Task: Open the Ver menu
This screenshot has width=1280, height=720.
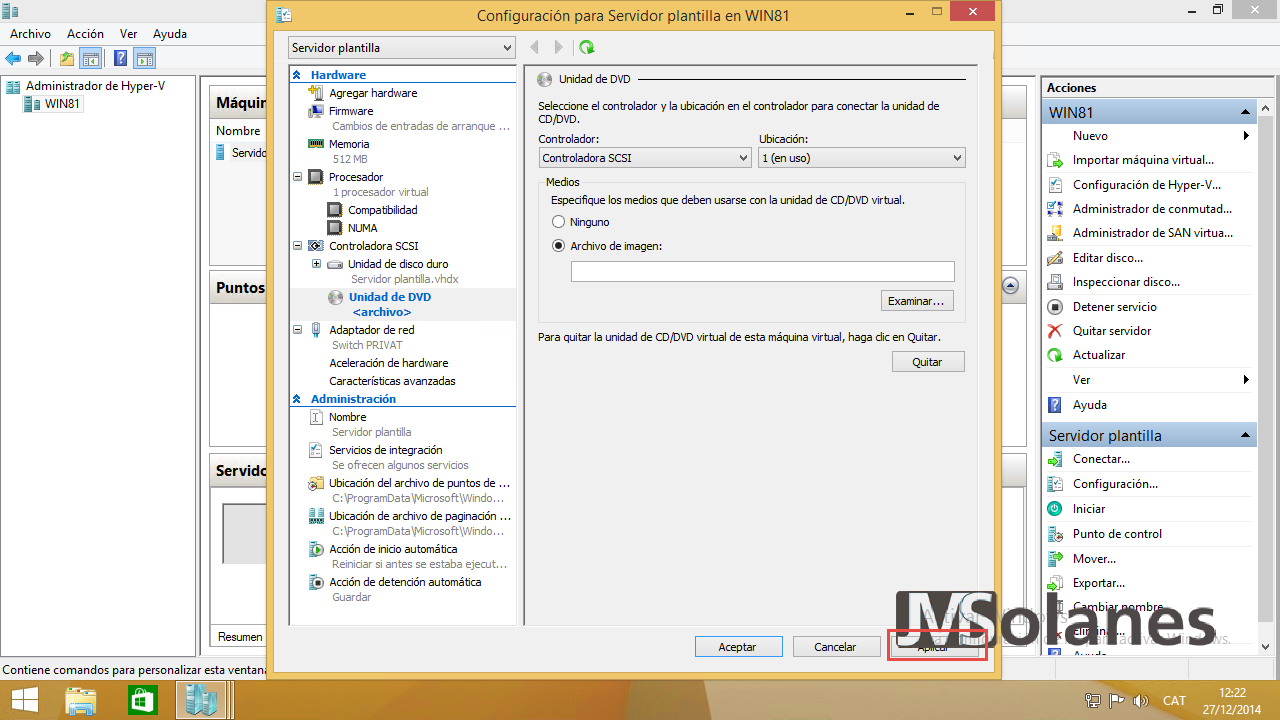Action: tap(128, 34)
